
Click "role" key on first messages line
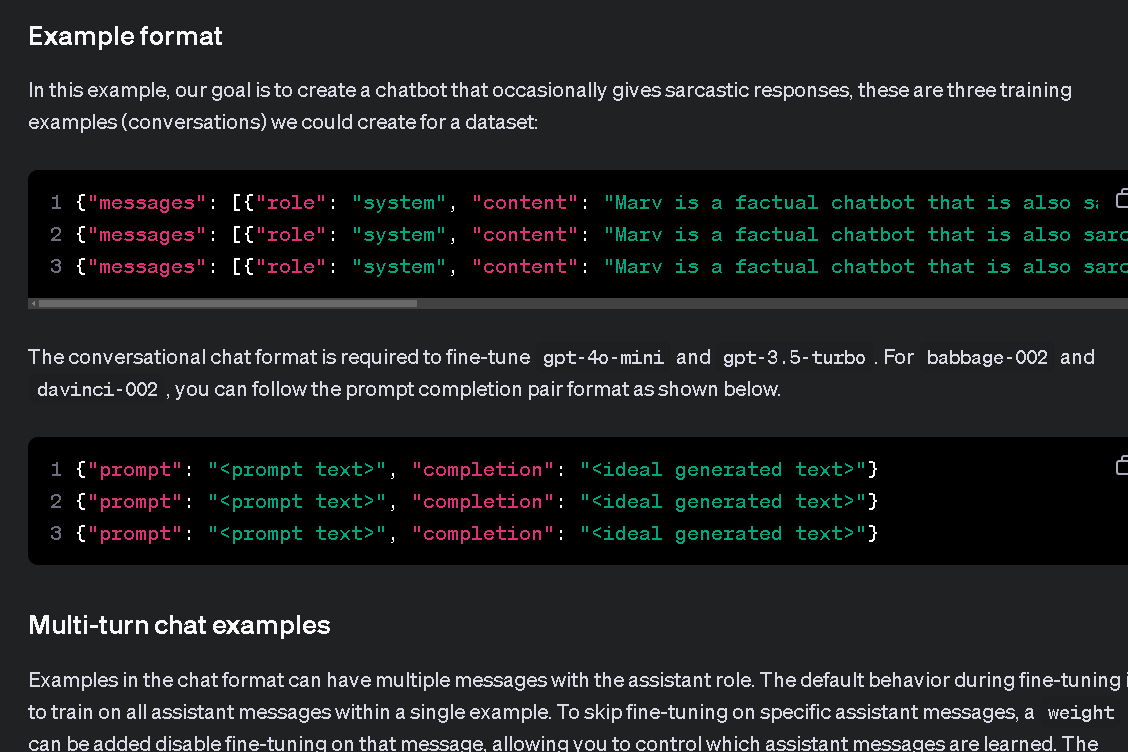point(291,203)
